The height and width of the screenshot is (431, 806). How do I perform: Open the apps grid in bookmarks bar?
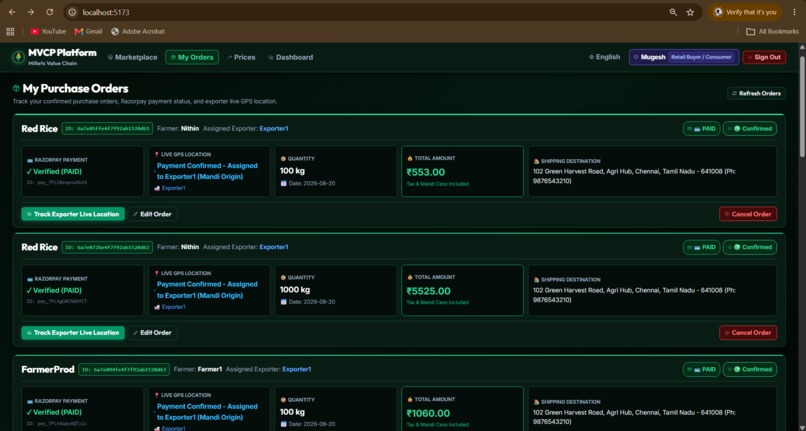click(x=10, y=31)
